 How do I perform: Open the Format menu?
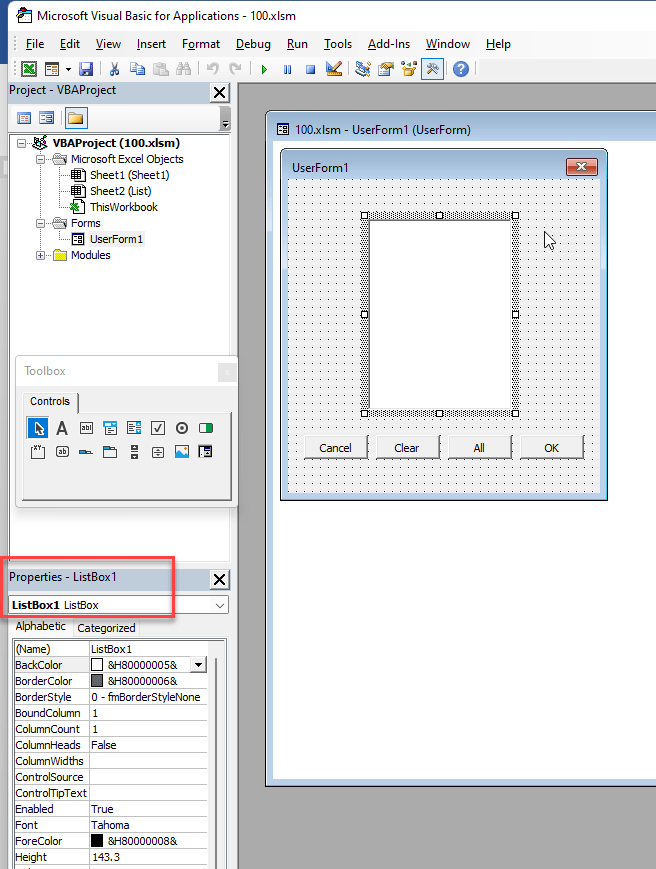click(201, 44)
